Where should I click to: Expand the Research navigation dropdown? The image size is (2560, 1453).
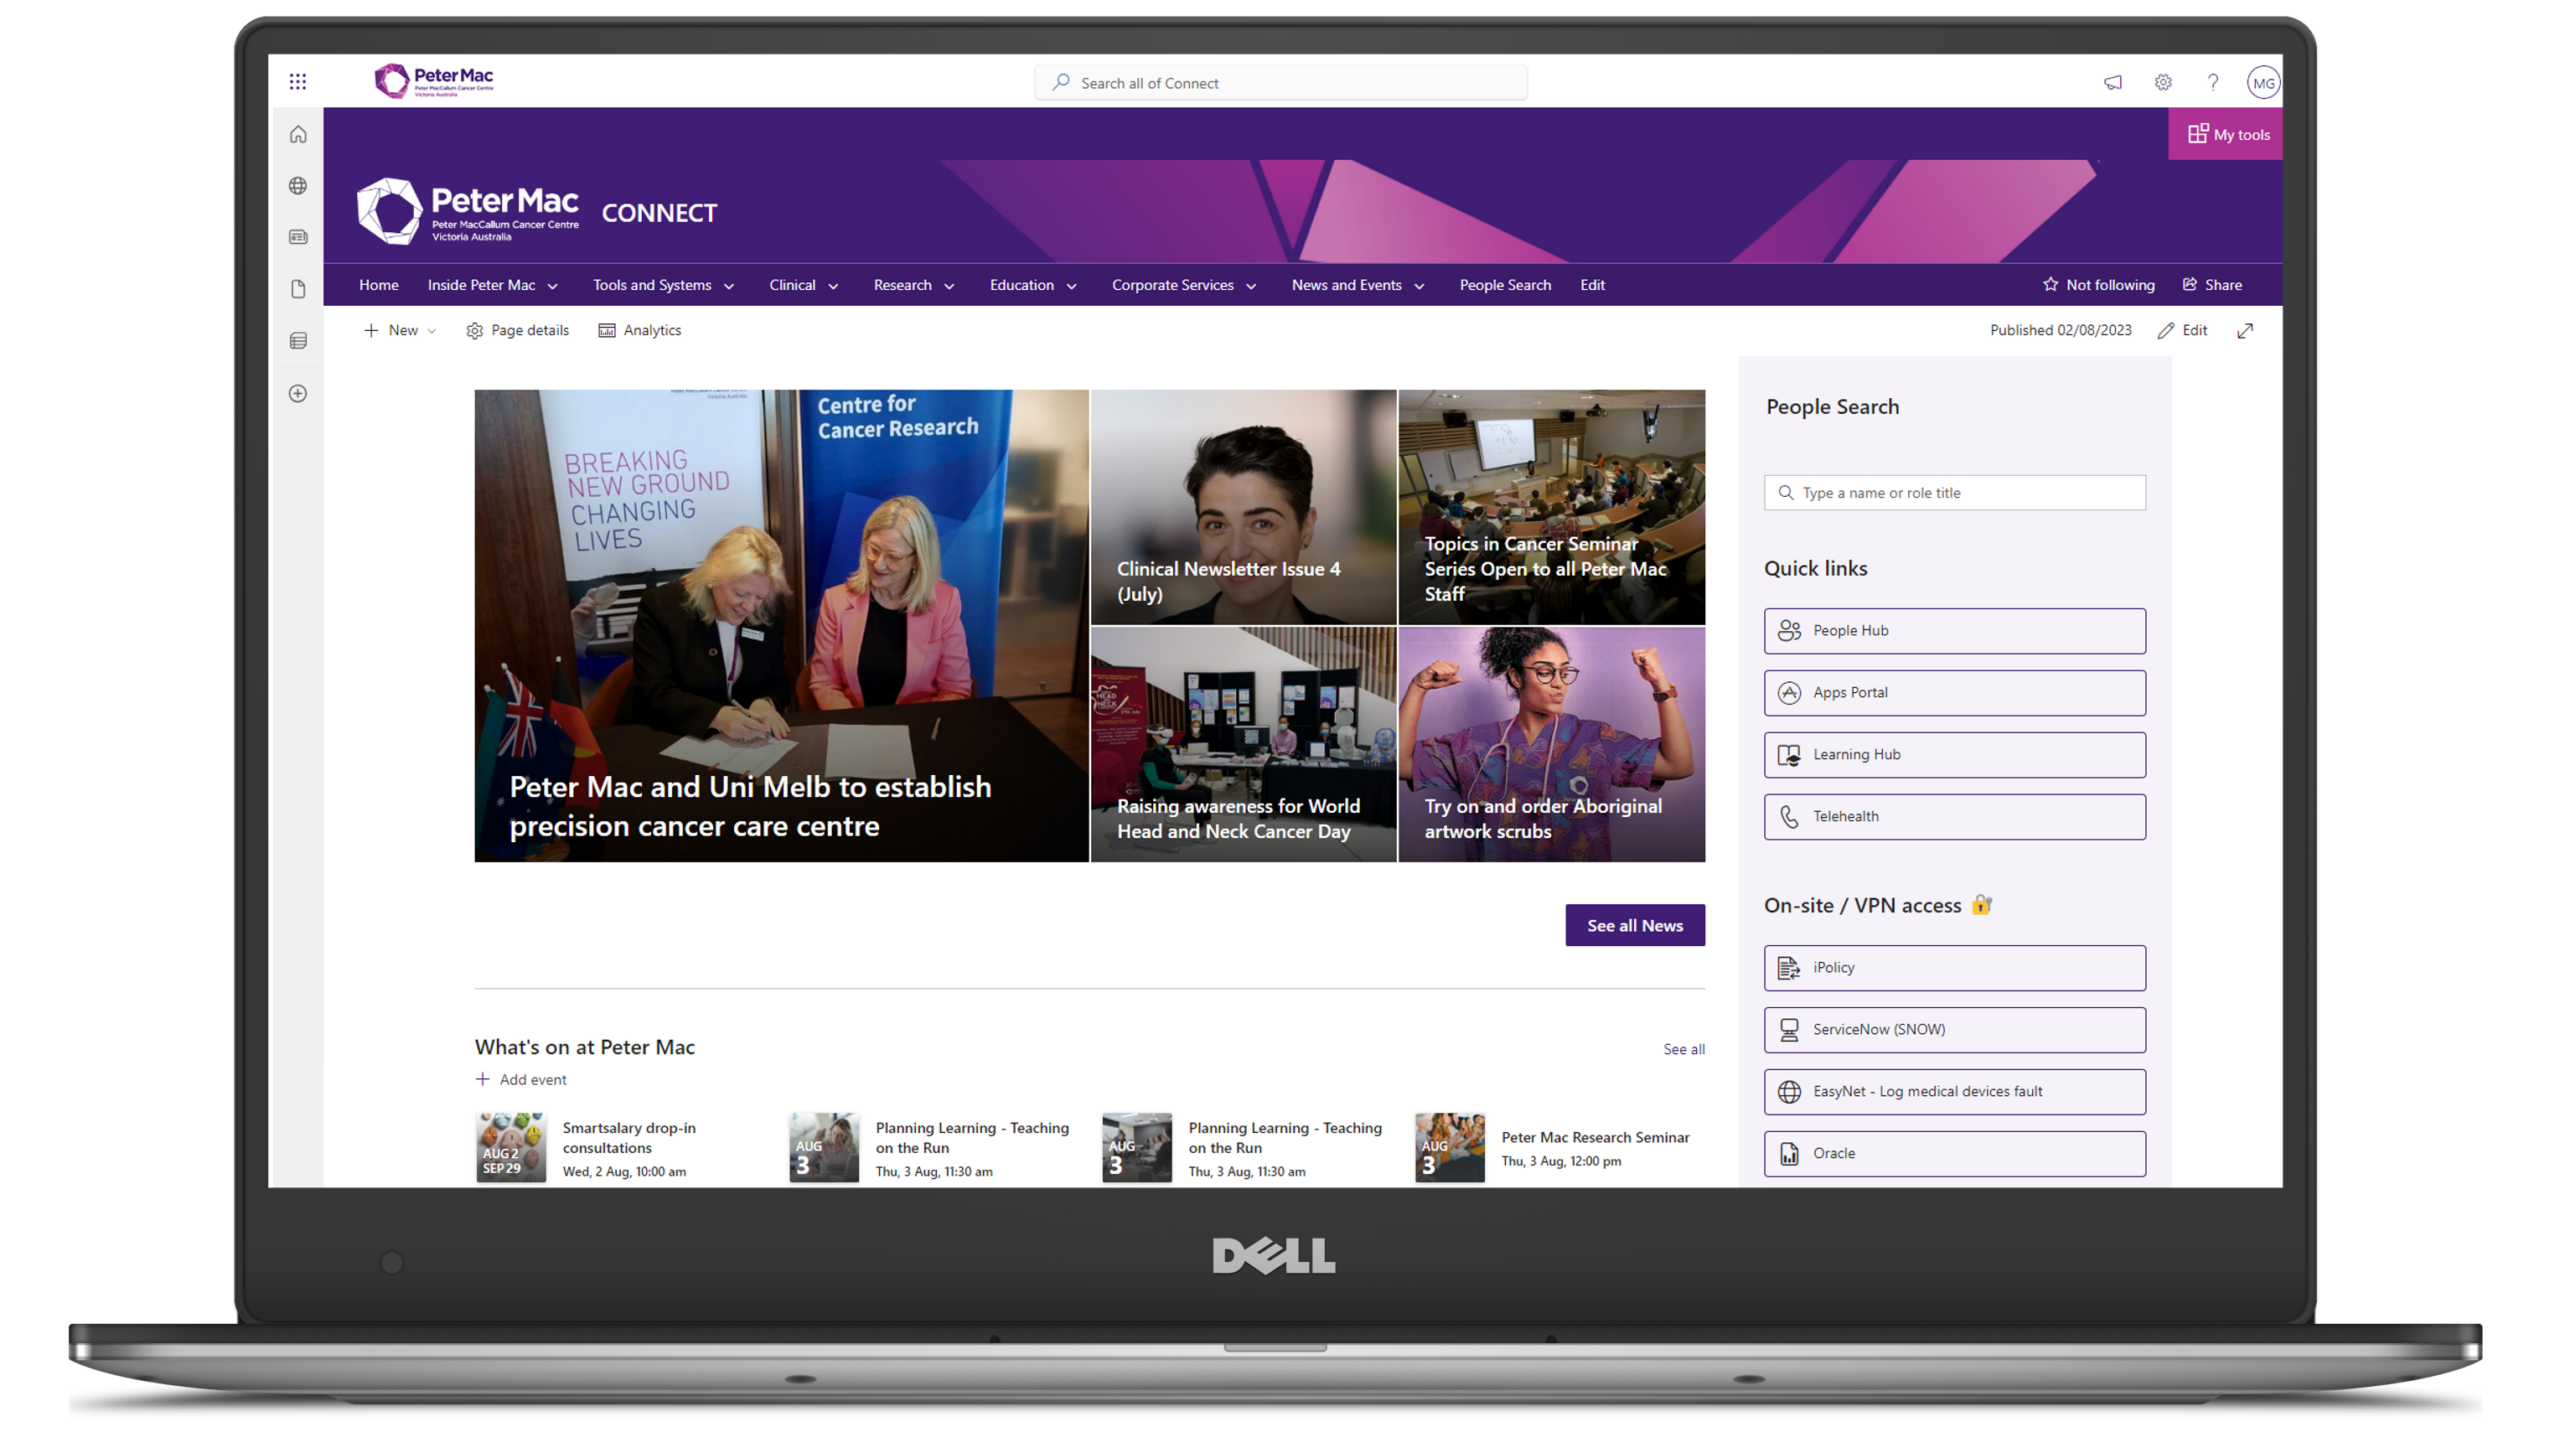tap(912, 284)
